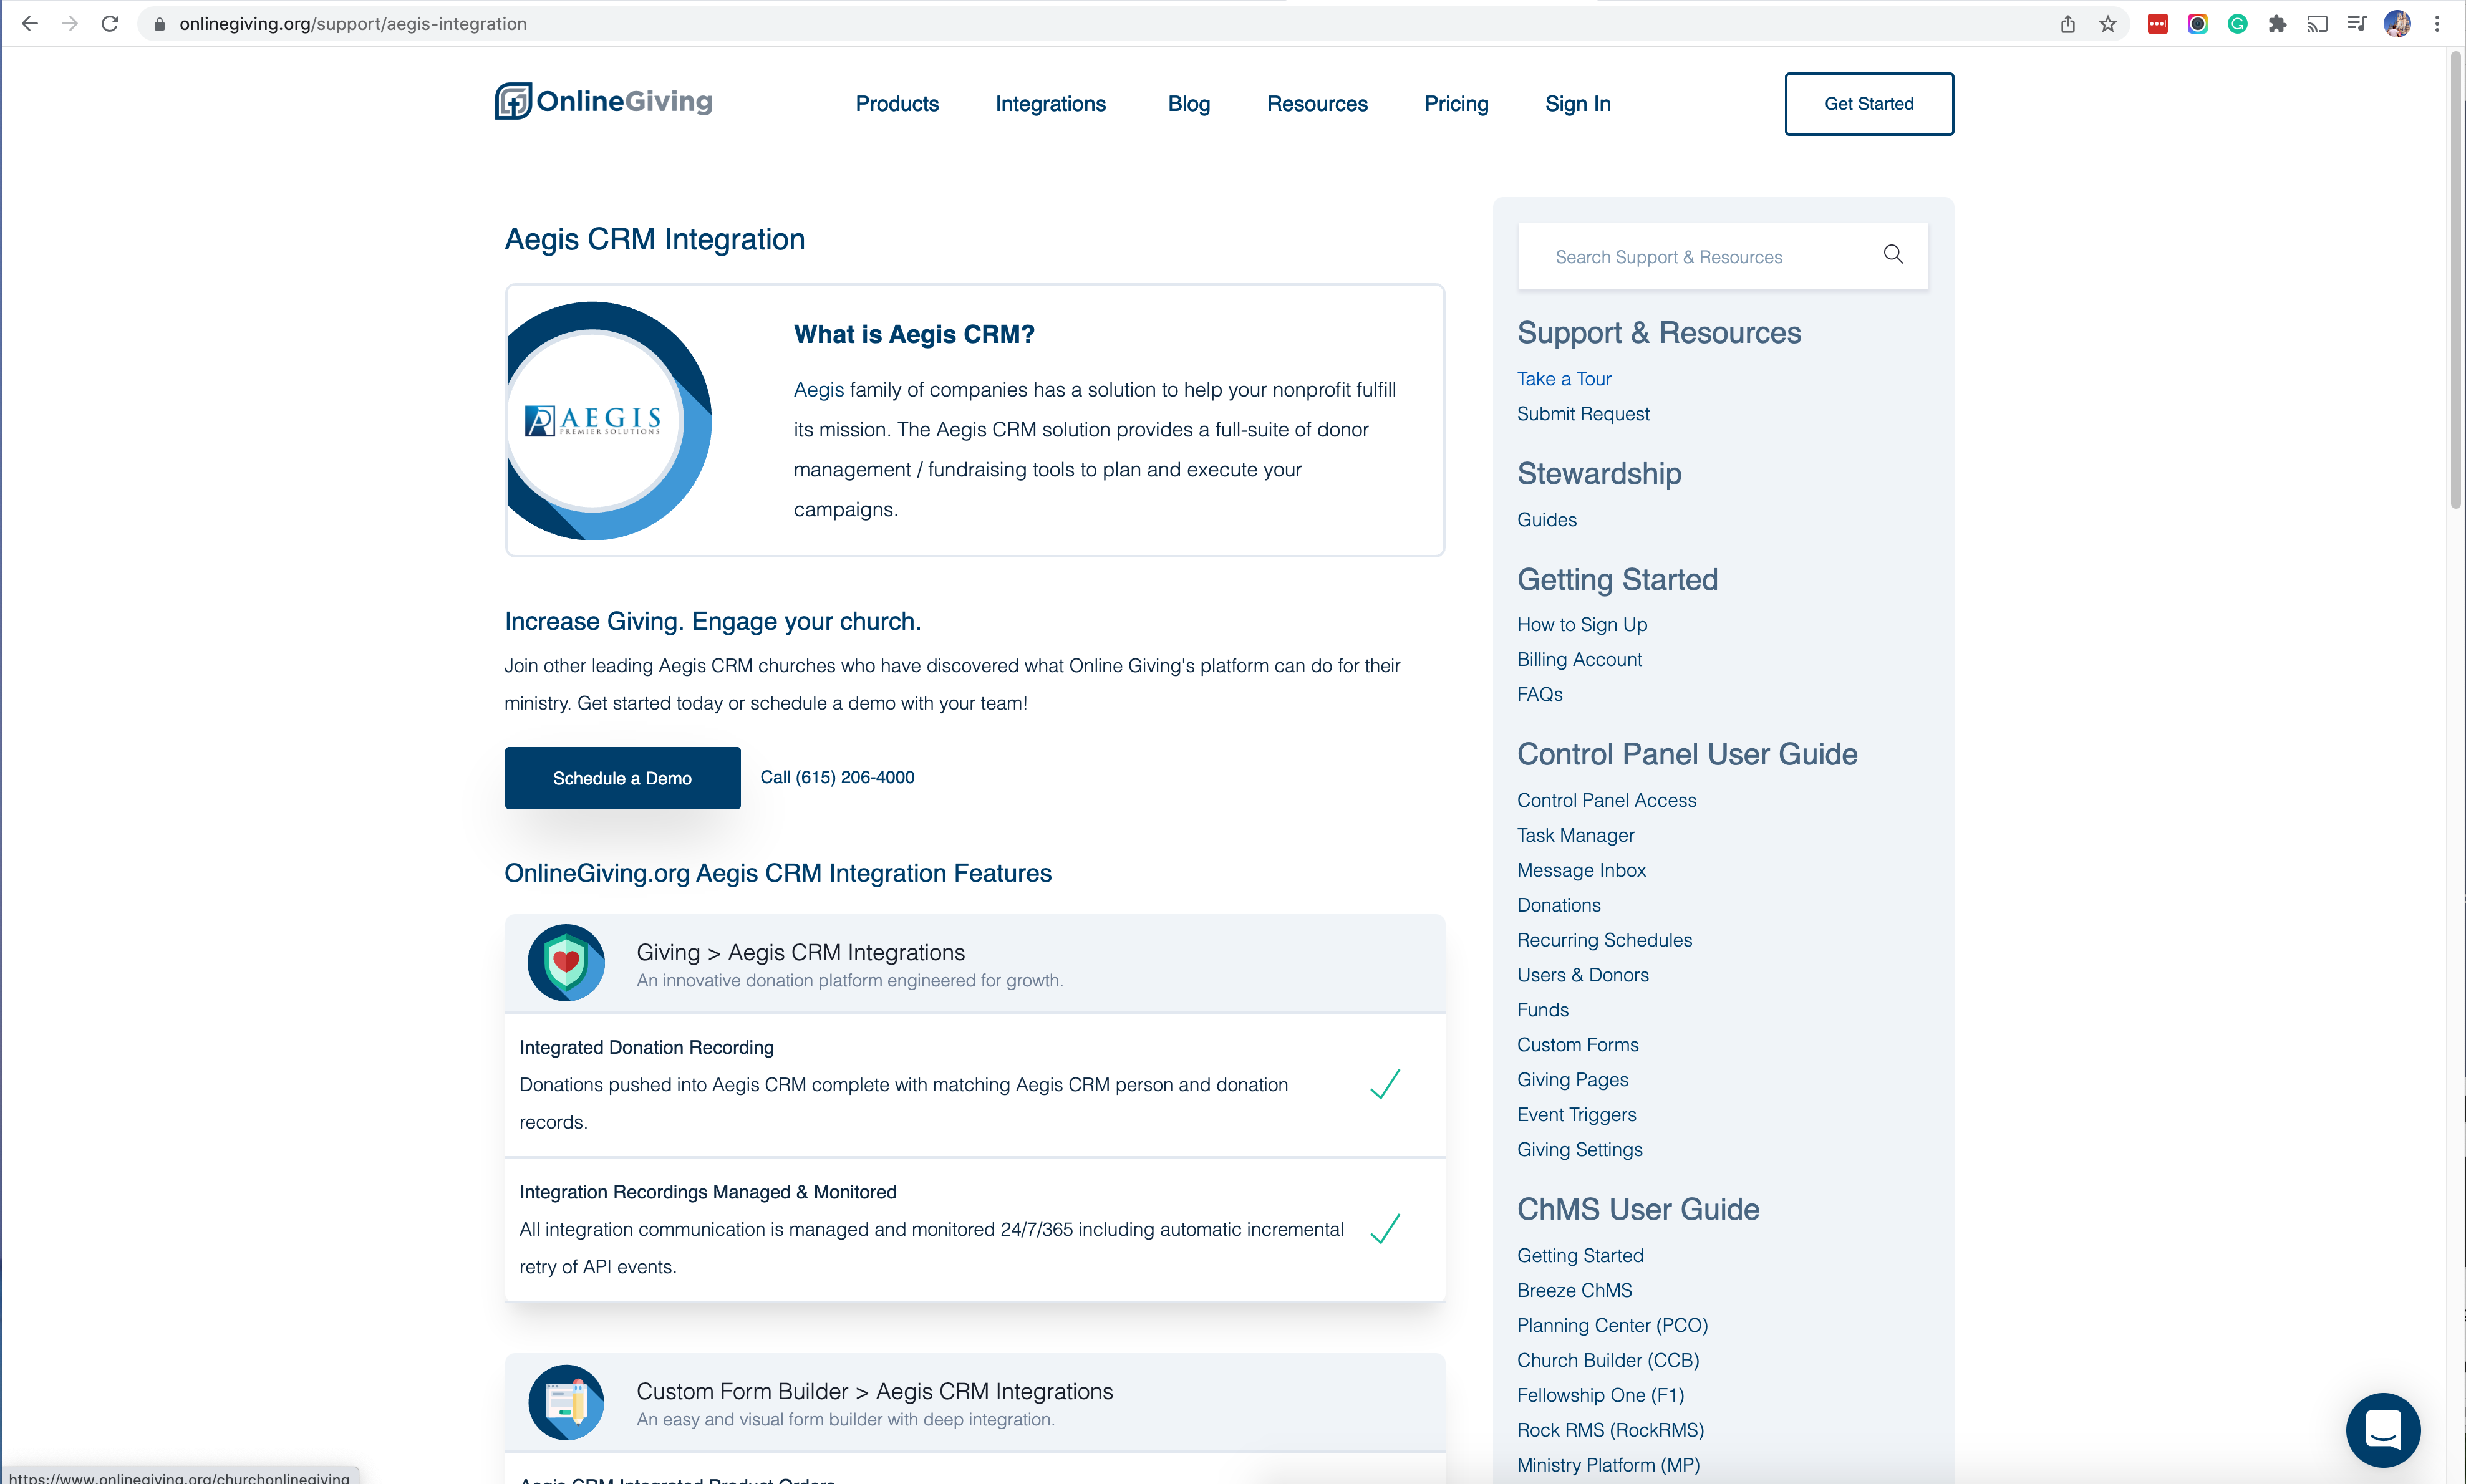
Task: Click the search magnifier icon
Action: [1893, 255]
